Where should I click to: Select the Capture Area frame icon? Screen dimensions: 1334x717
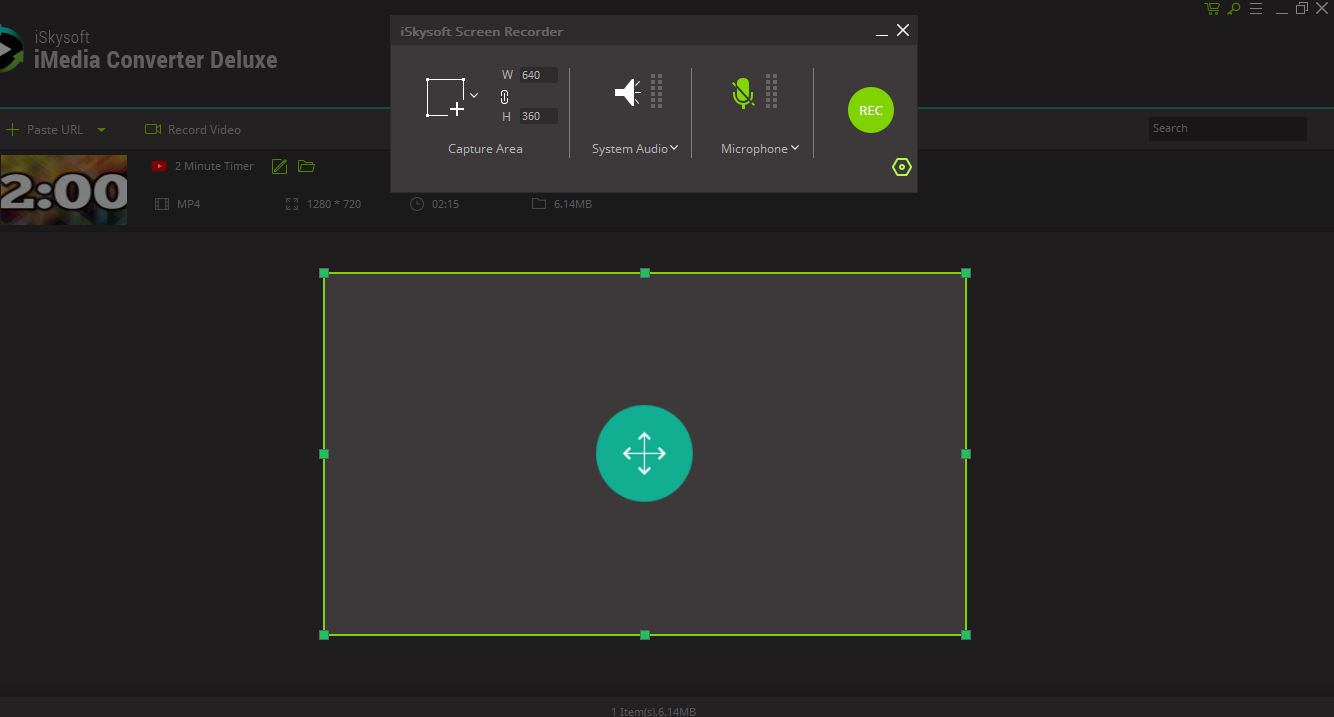pyautogui.click(x=445, y=96)
